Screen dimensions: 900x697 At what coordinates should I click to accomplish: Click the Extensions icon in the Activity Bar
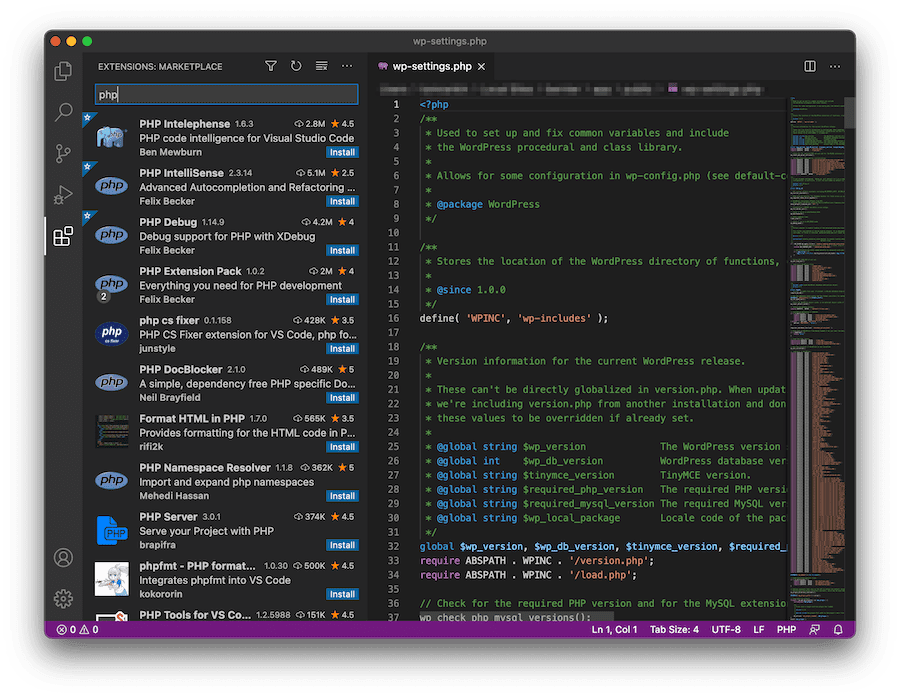tap(63, 236)
